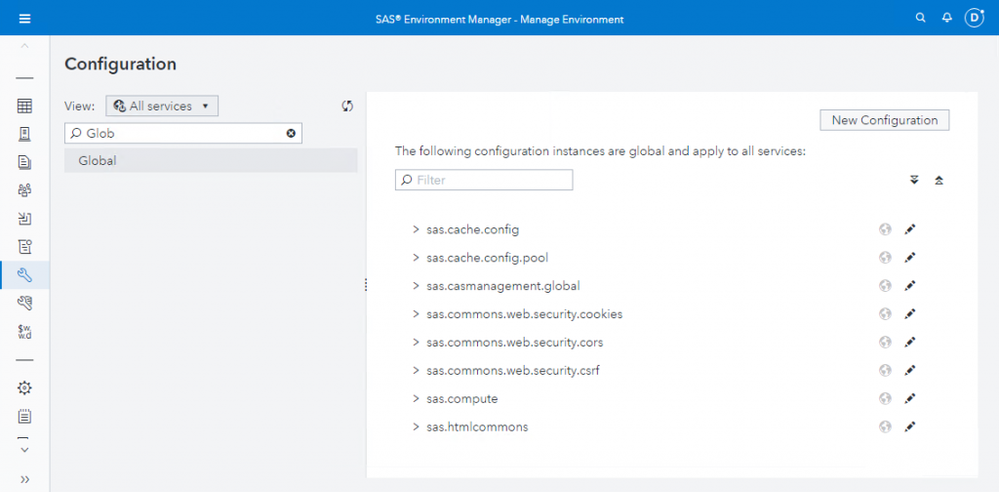Open the View All services dropdown
Image resolution: width=999 pixels, height=492 pixels.
pyautogui.click(x=162, y=106)
